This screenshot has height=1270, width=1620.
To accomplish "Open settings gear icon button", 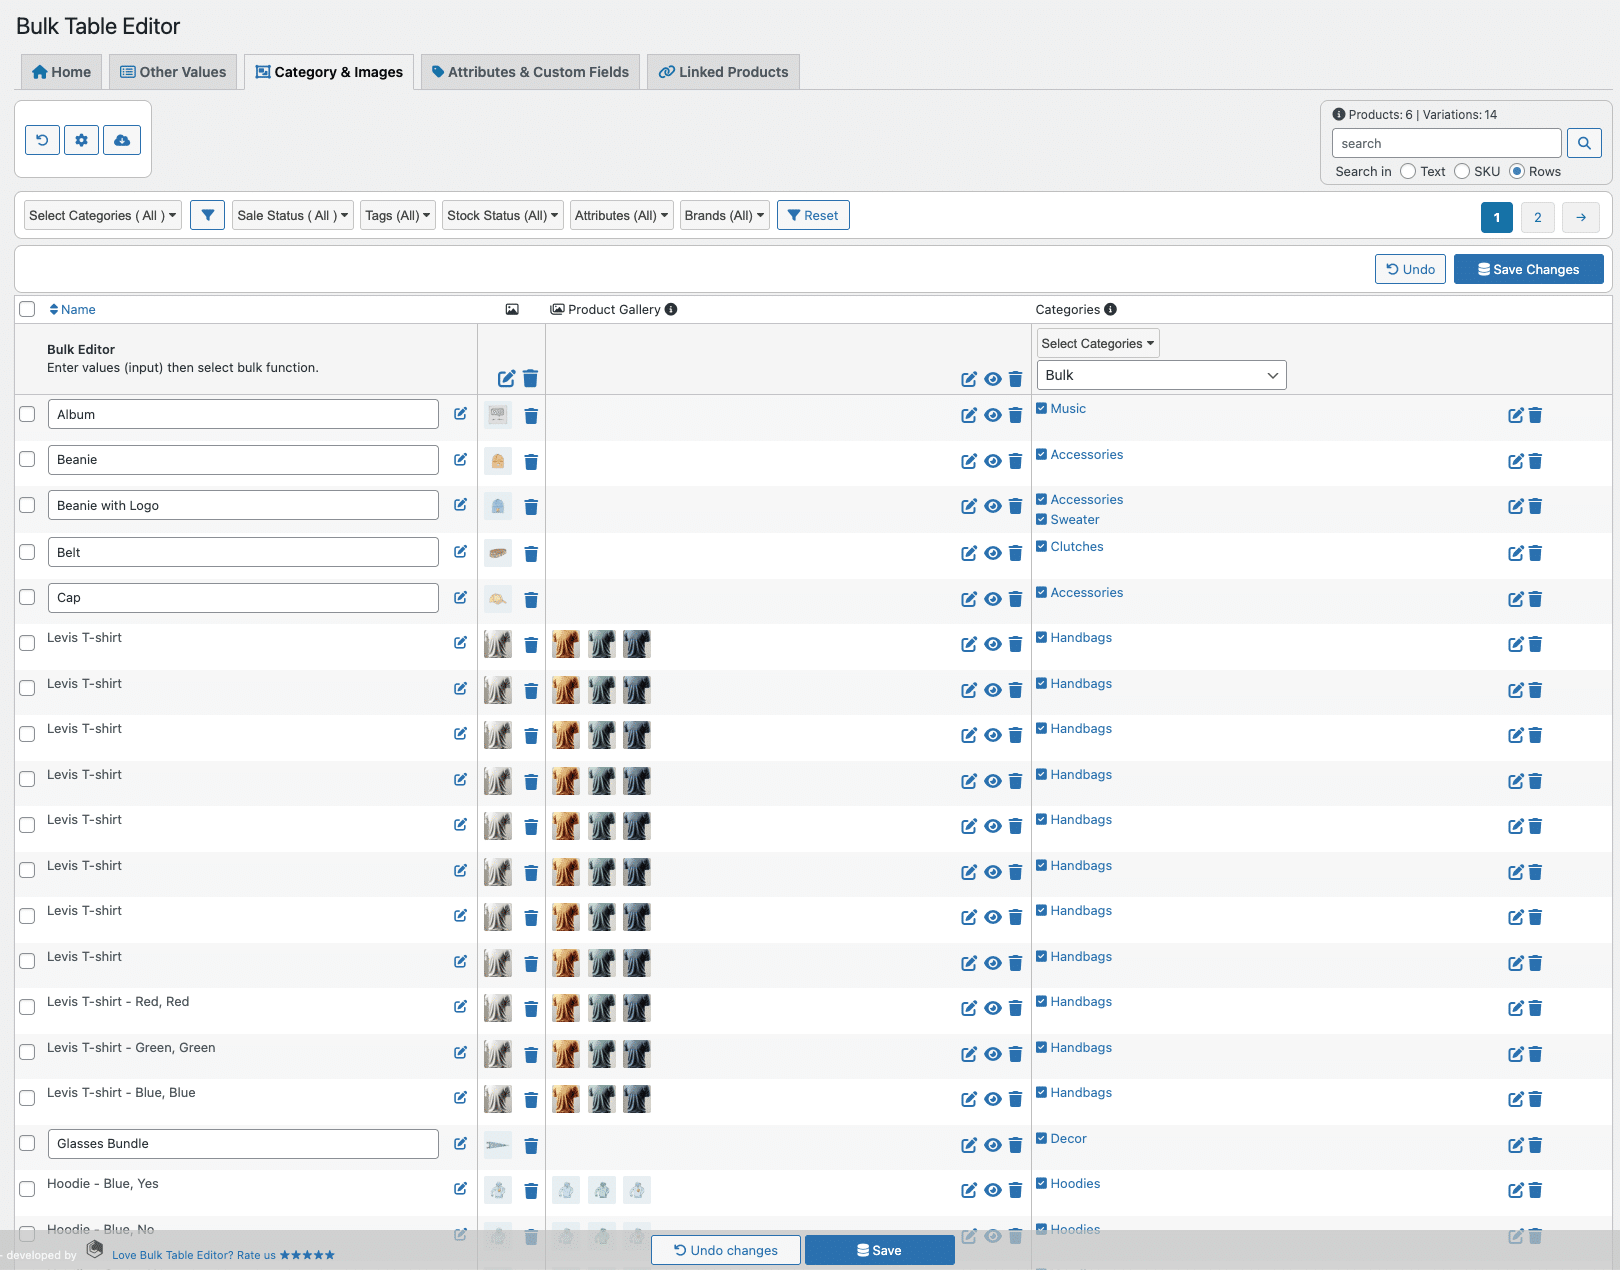I will coord(82,140).
